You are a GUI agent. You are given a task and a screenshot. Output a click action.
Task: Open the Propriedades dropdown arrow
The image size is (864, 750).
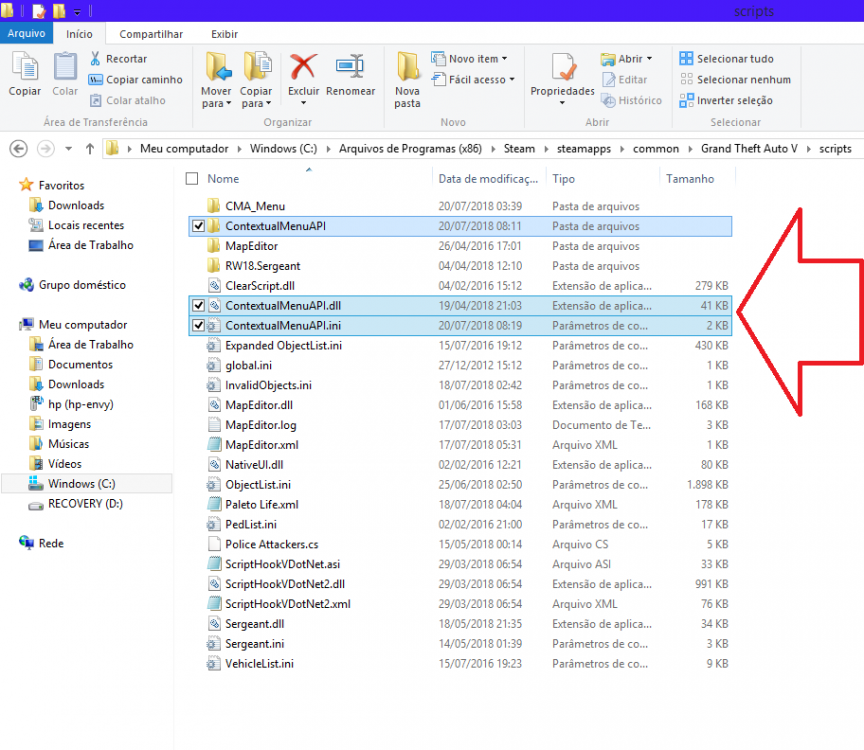click(x=562, y=103)
